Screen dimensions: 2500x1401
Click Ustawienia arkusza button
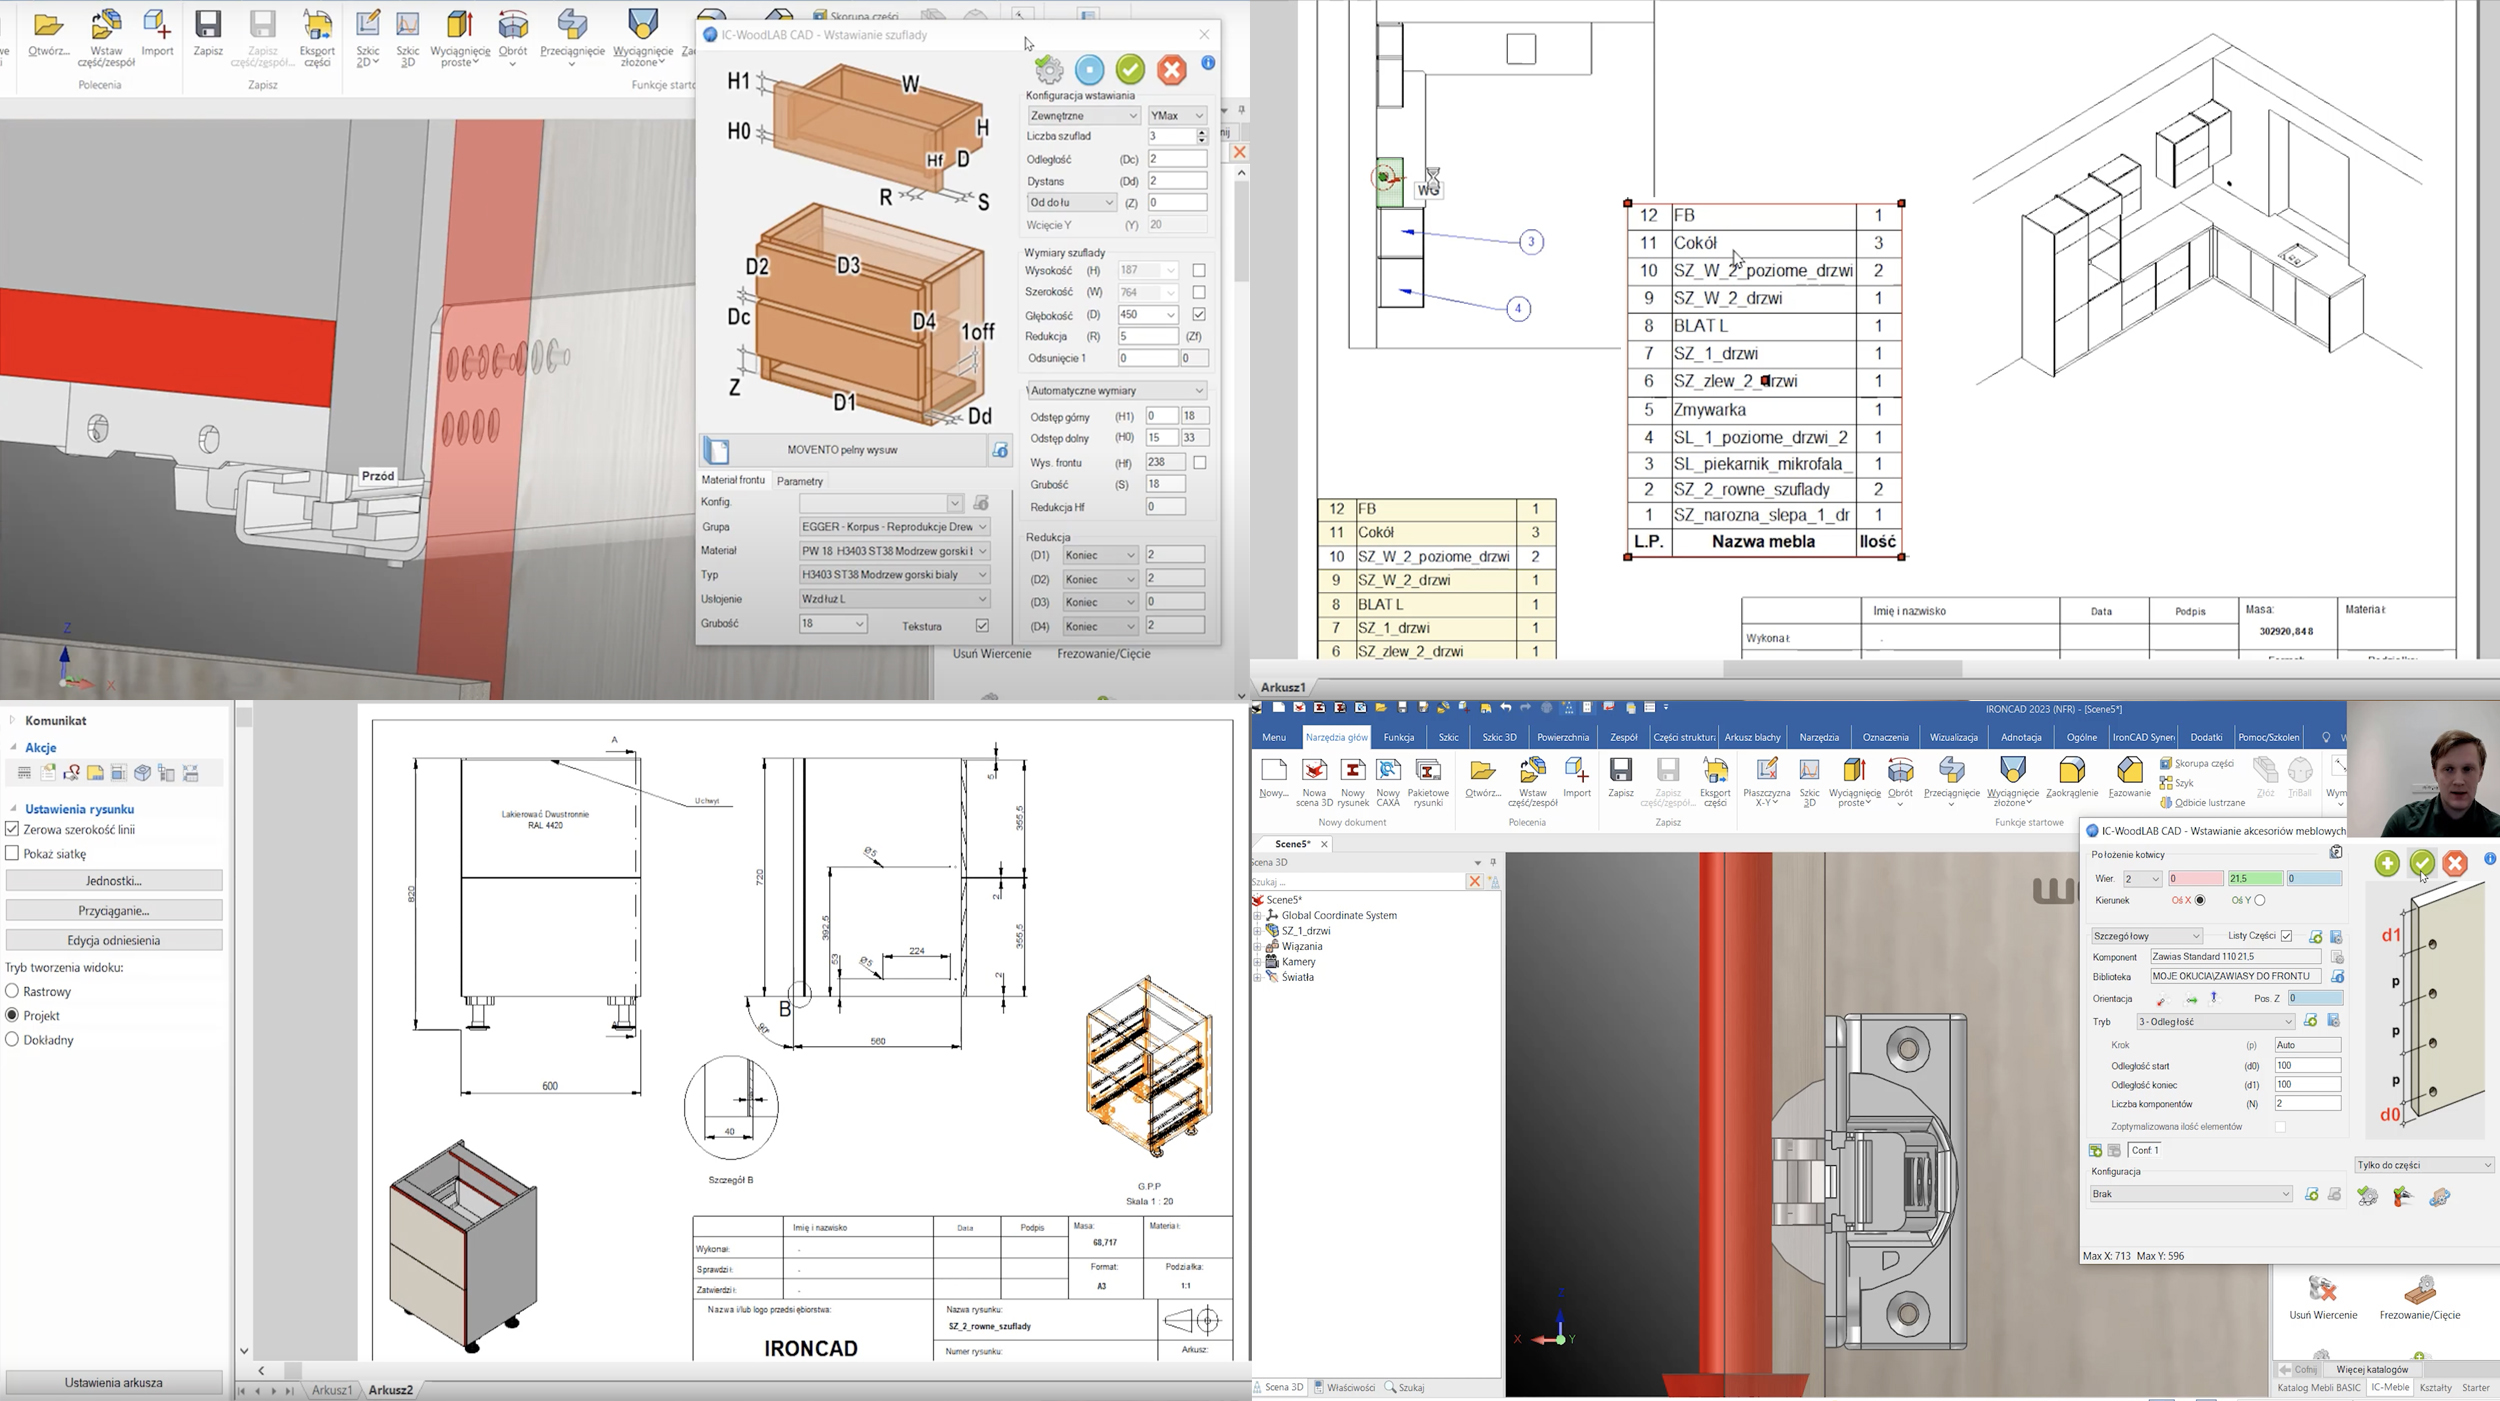tap(114, 1383)
